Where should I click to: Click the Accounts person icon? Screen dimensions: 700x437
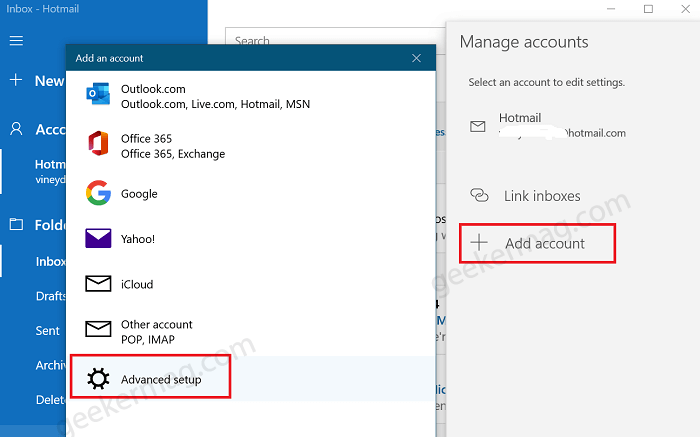coord(16,129)
